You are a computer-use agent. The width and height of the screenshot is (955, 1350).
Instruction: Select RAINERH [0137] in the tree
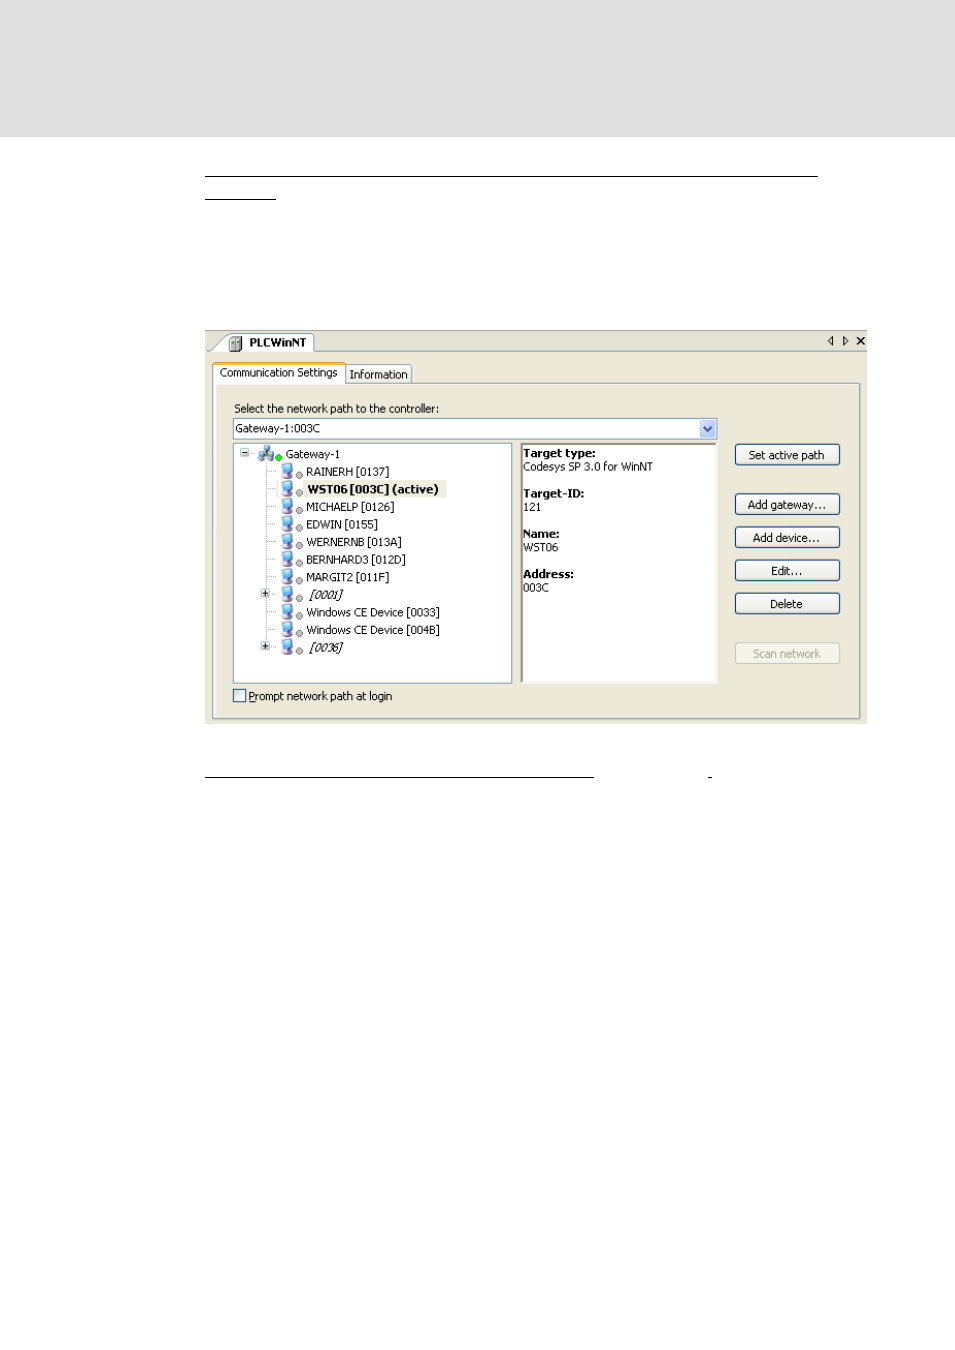point(348,472)
